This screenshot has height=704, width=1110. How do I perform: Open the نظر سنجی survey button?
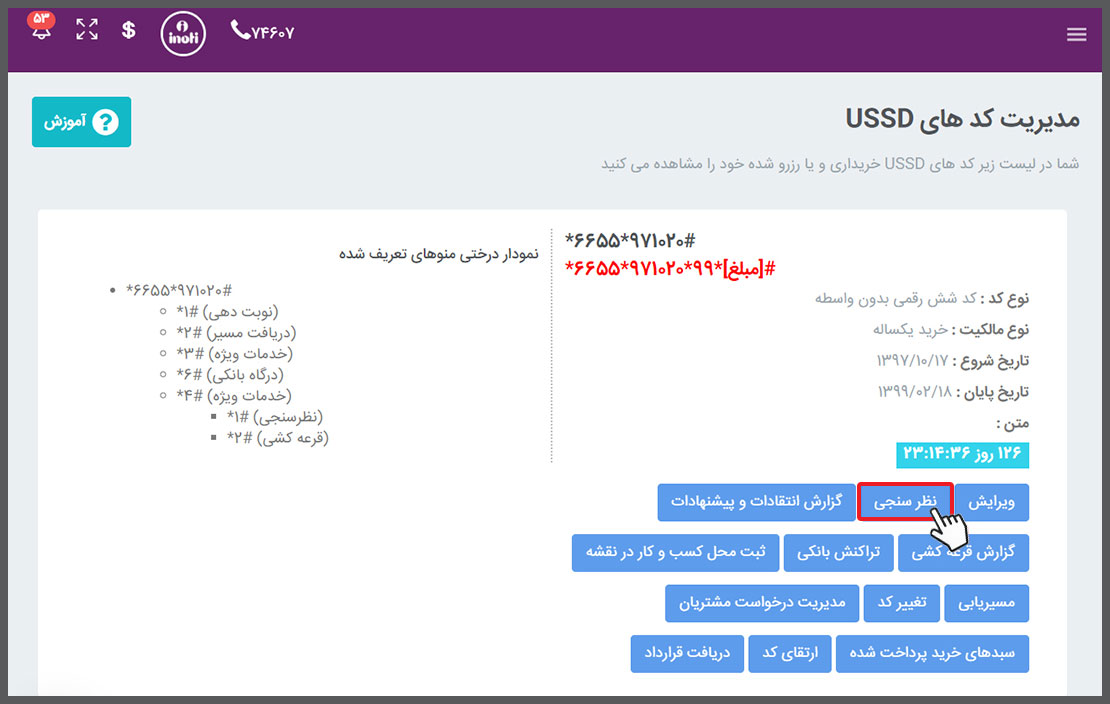click(905, 502)
